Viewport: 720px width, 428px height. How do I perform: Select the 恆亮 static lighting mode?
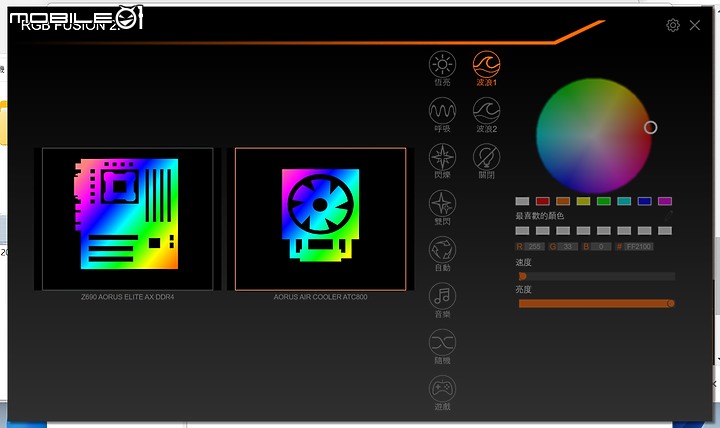pos(442,64)
